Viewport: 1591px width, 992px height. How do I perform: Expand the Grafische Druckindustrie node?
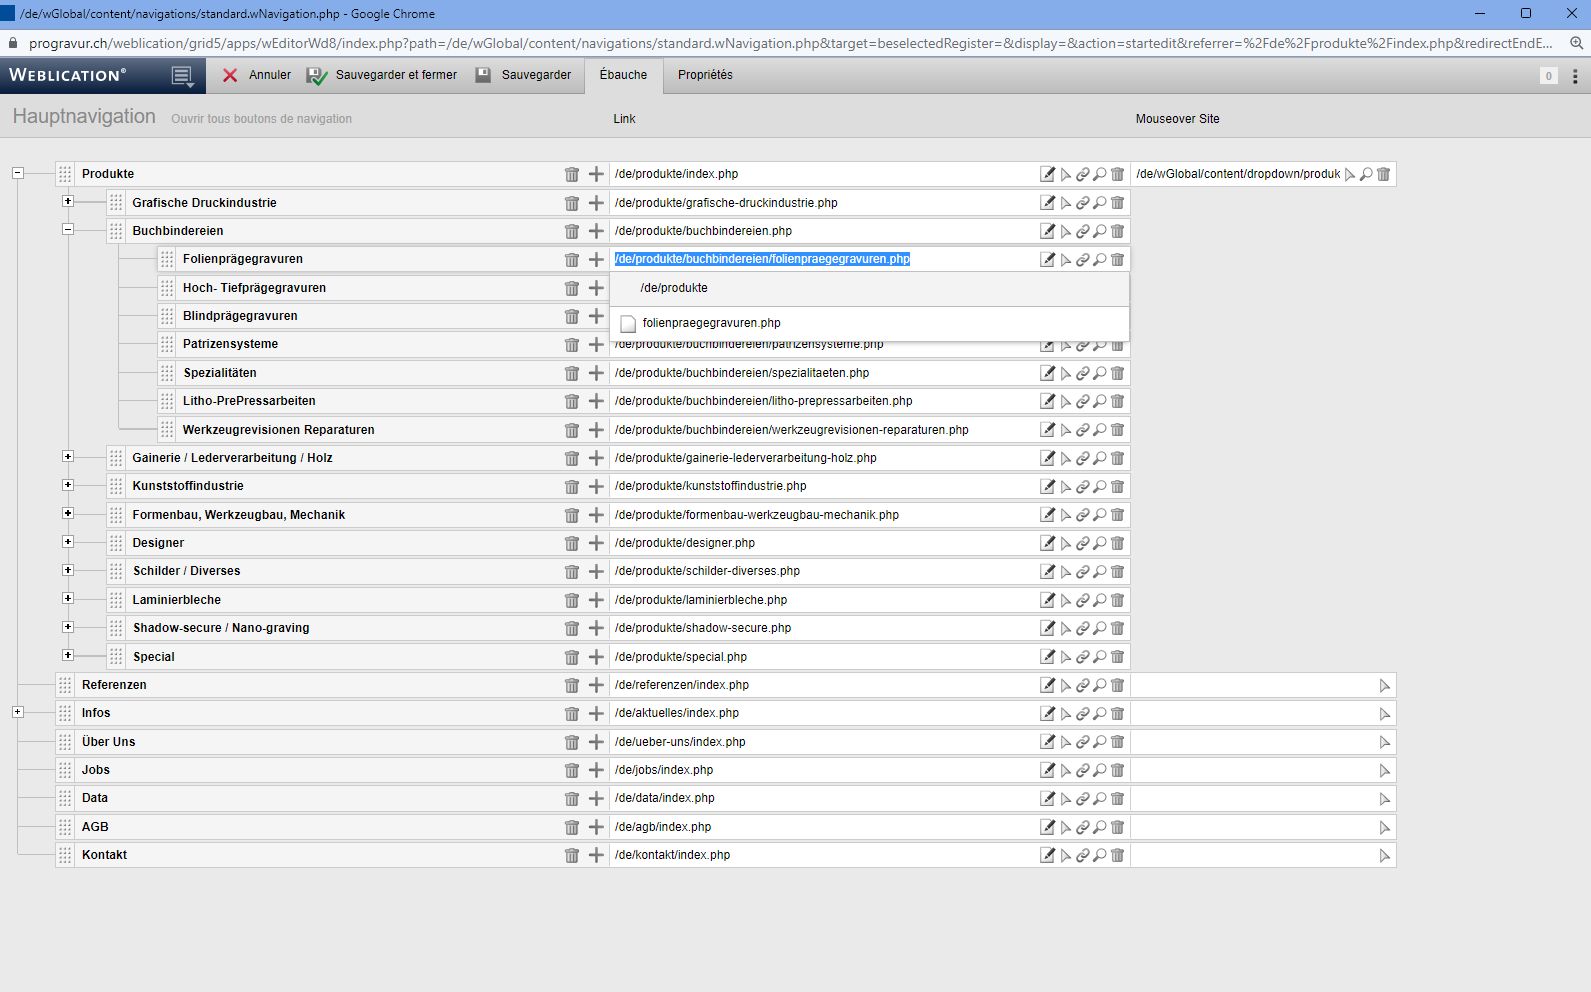pos(68,202)
